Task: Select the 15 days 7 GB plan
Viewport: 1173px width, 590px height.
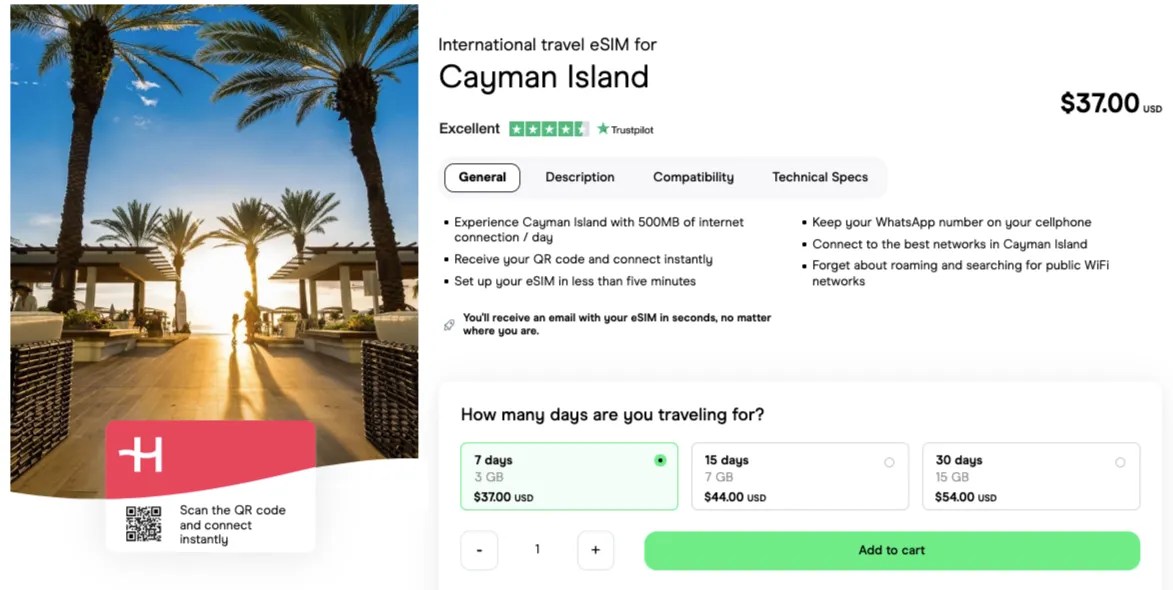Action: pyautogui.click(x=800, y=476)
